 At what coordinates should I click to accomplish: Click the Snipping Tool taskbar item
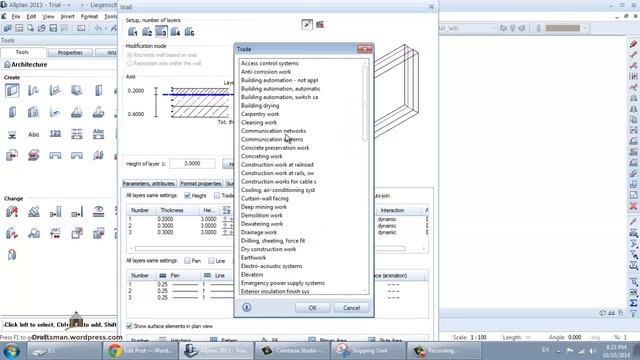tap(368, 351)
